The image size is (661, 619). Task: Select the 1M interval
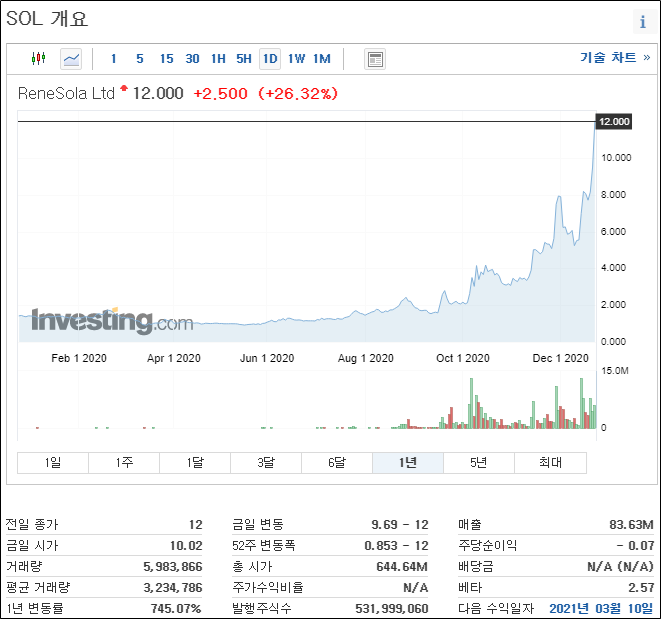coord(322,59)
